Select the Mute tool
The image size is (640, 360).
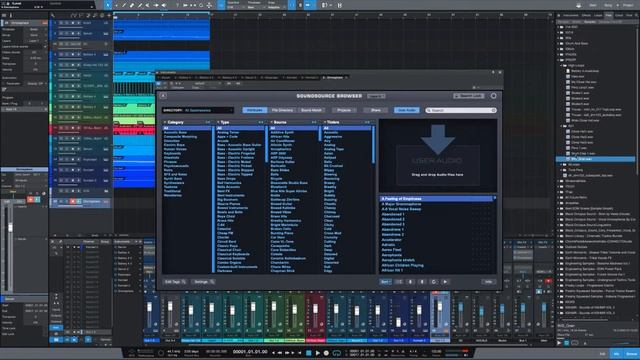pyautogui.click(x=147, y=5)
